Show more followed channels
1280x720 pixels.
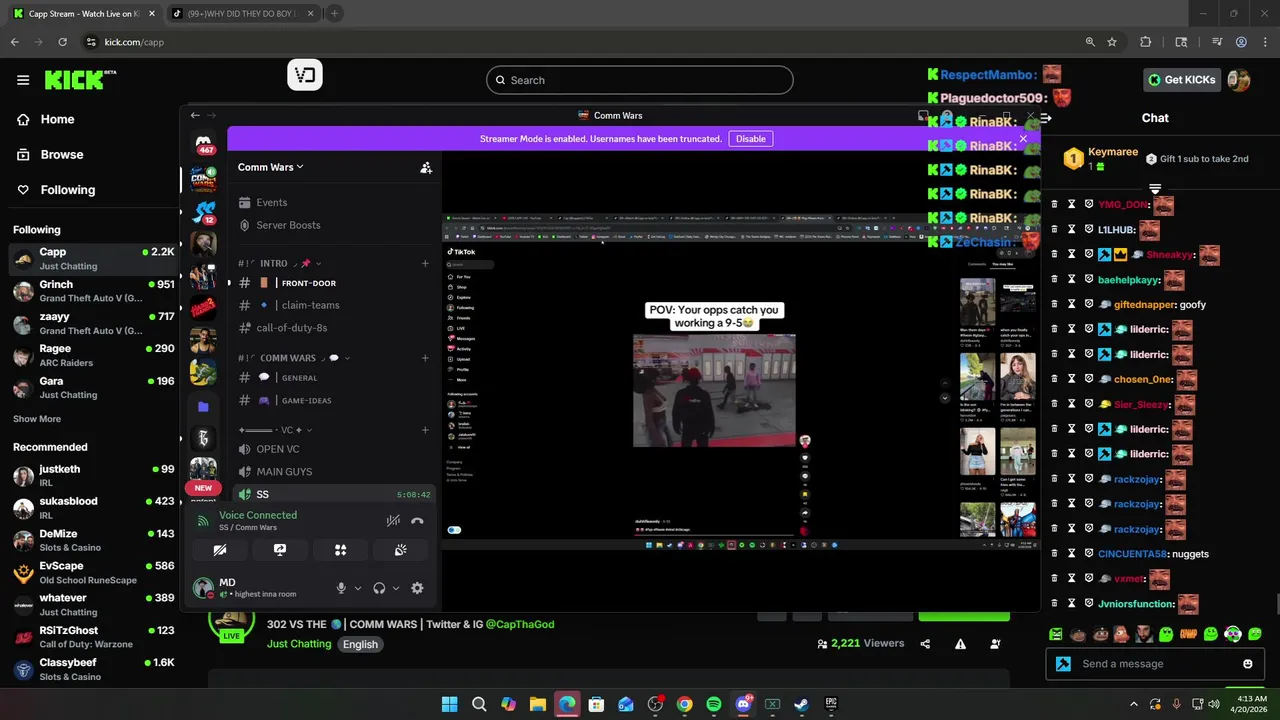coord(37,419)
